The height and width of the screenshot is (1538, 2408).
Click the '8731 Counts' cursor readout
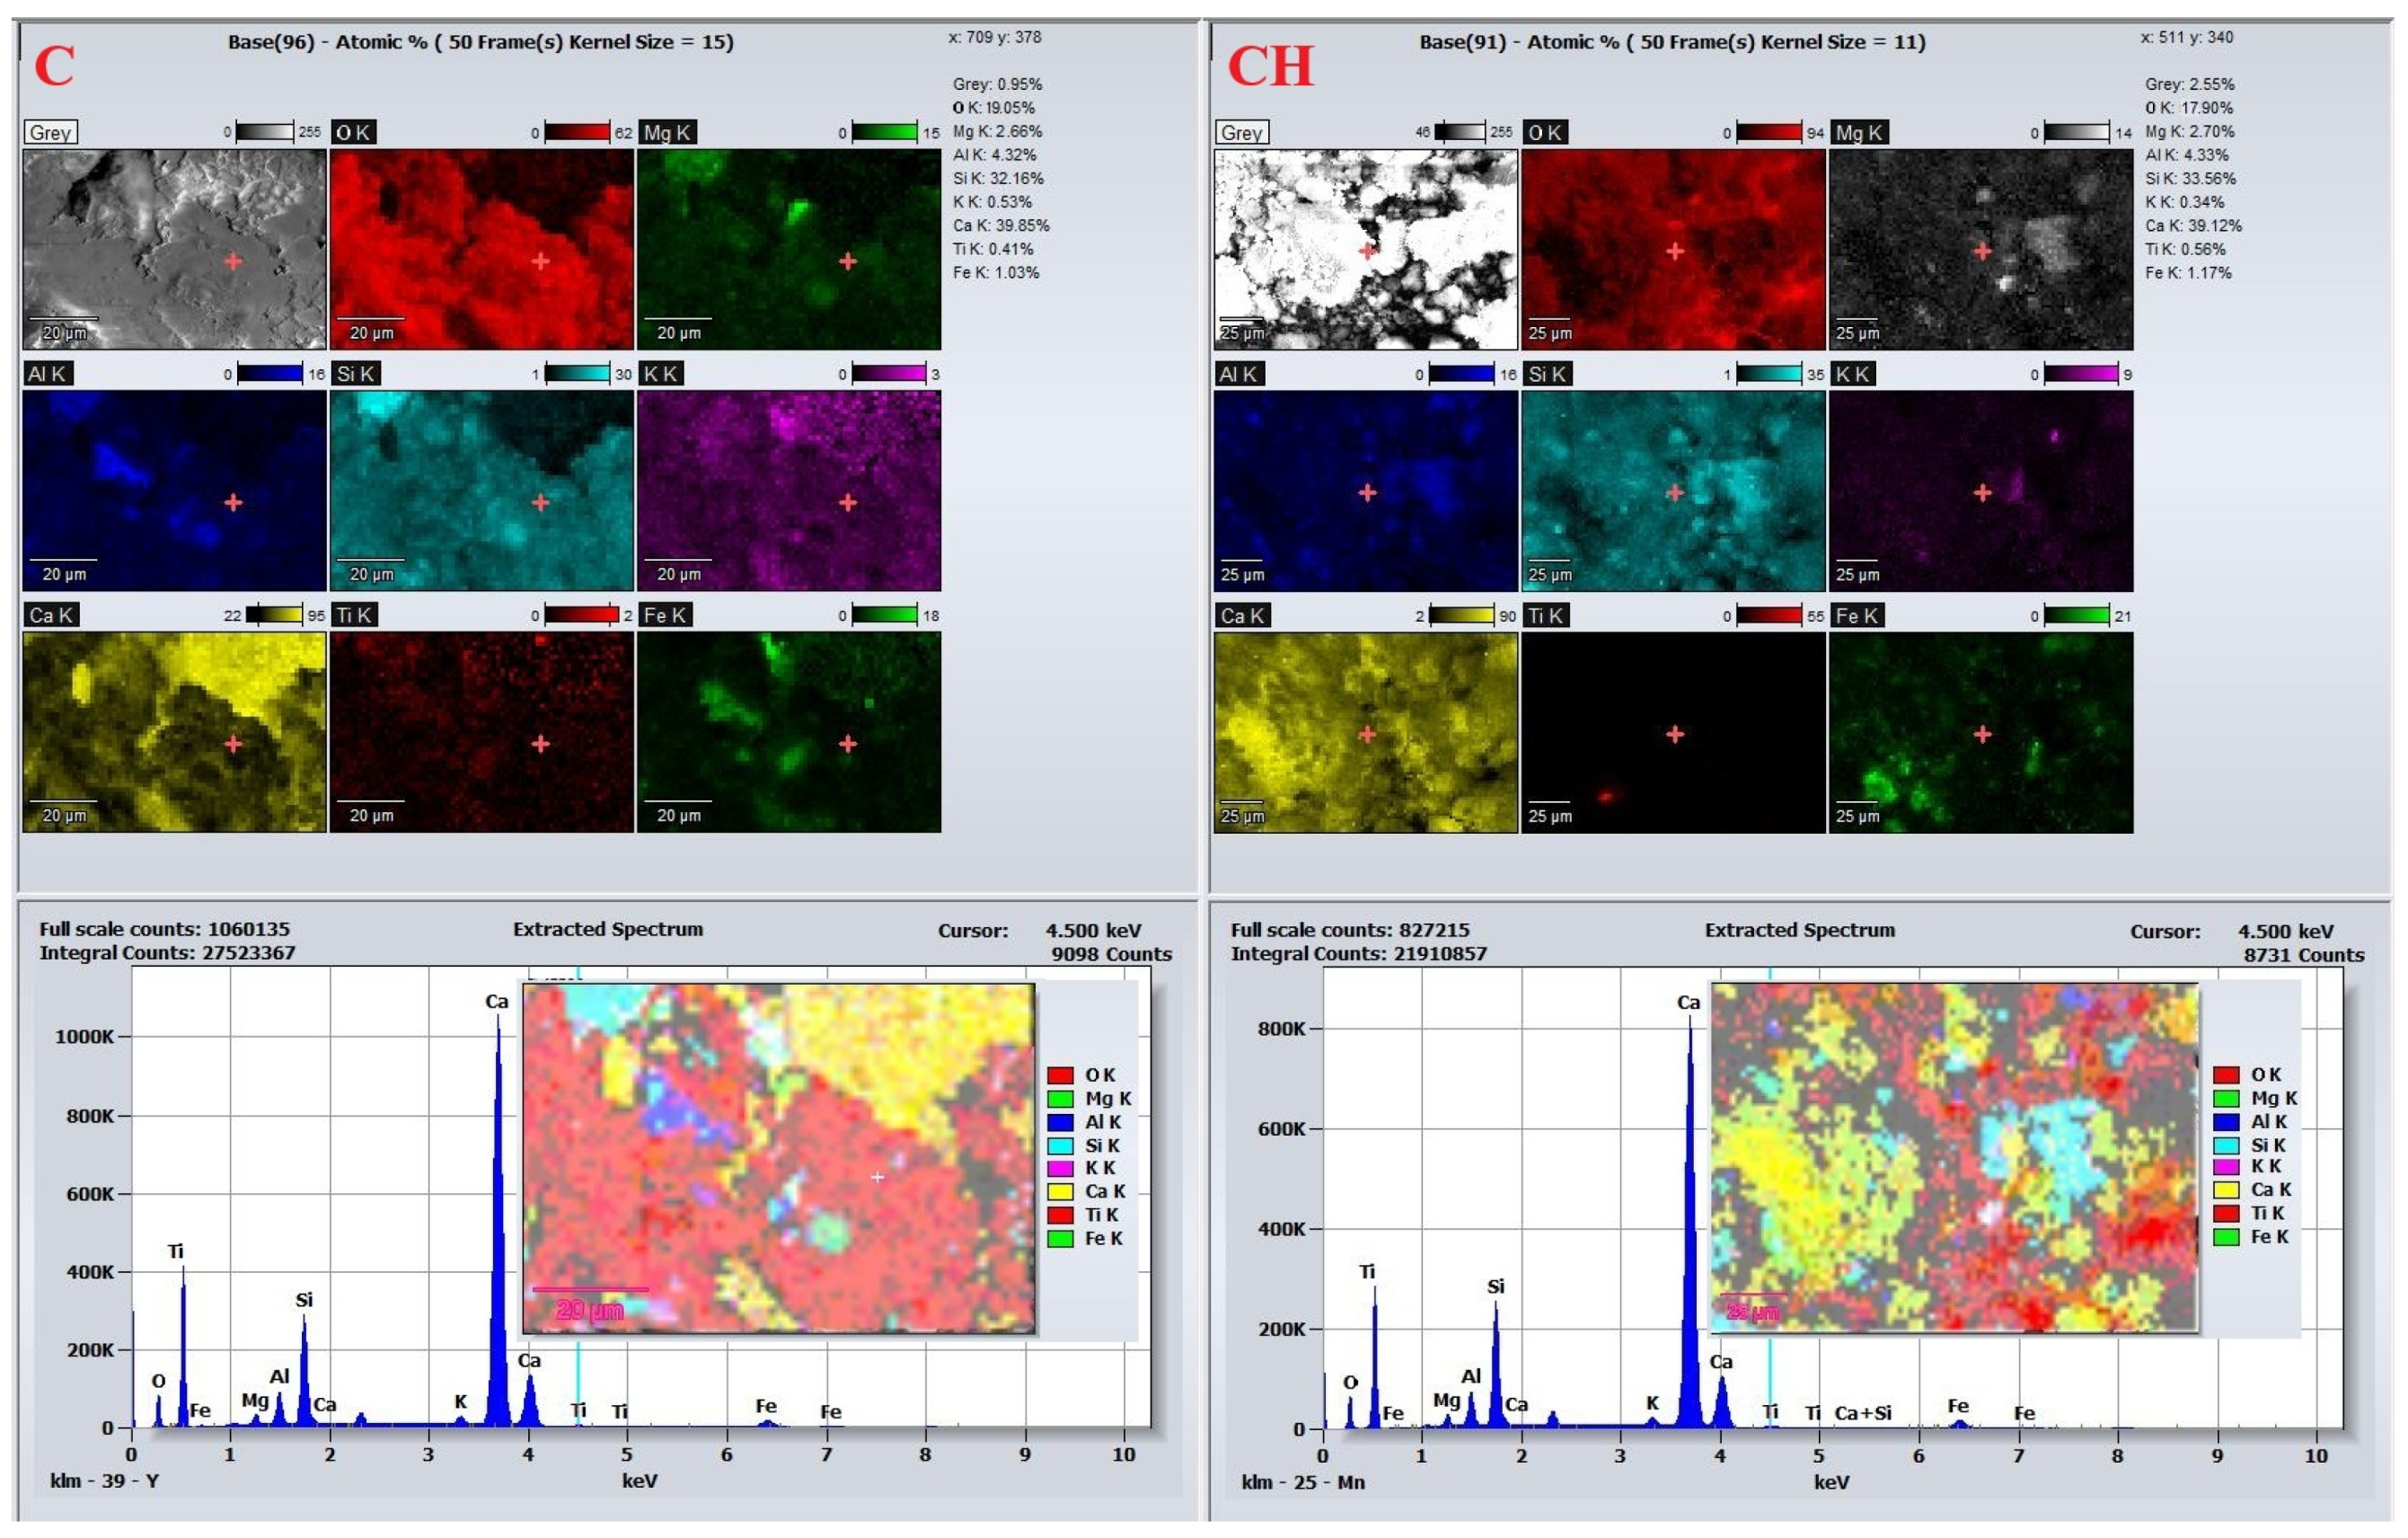pyautogui.click(x=2304, y=955)
